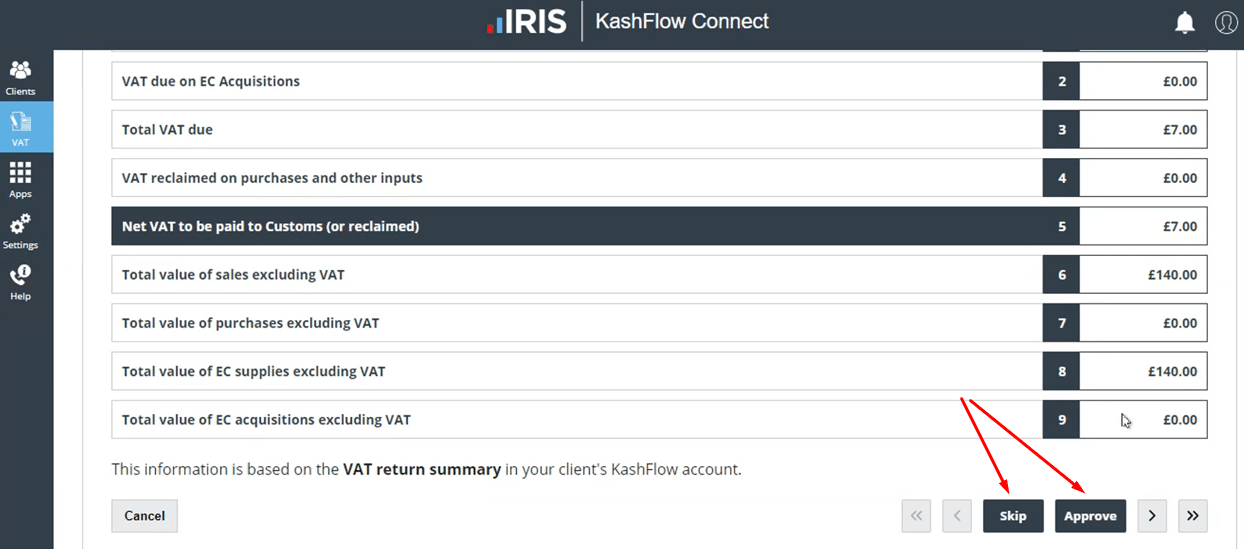Screen dimensions: 1244x549
Task: Select the box 6 total sales value field
Action: 1143,275
